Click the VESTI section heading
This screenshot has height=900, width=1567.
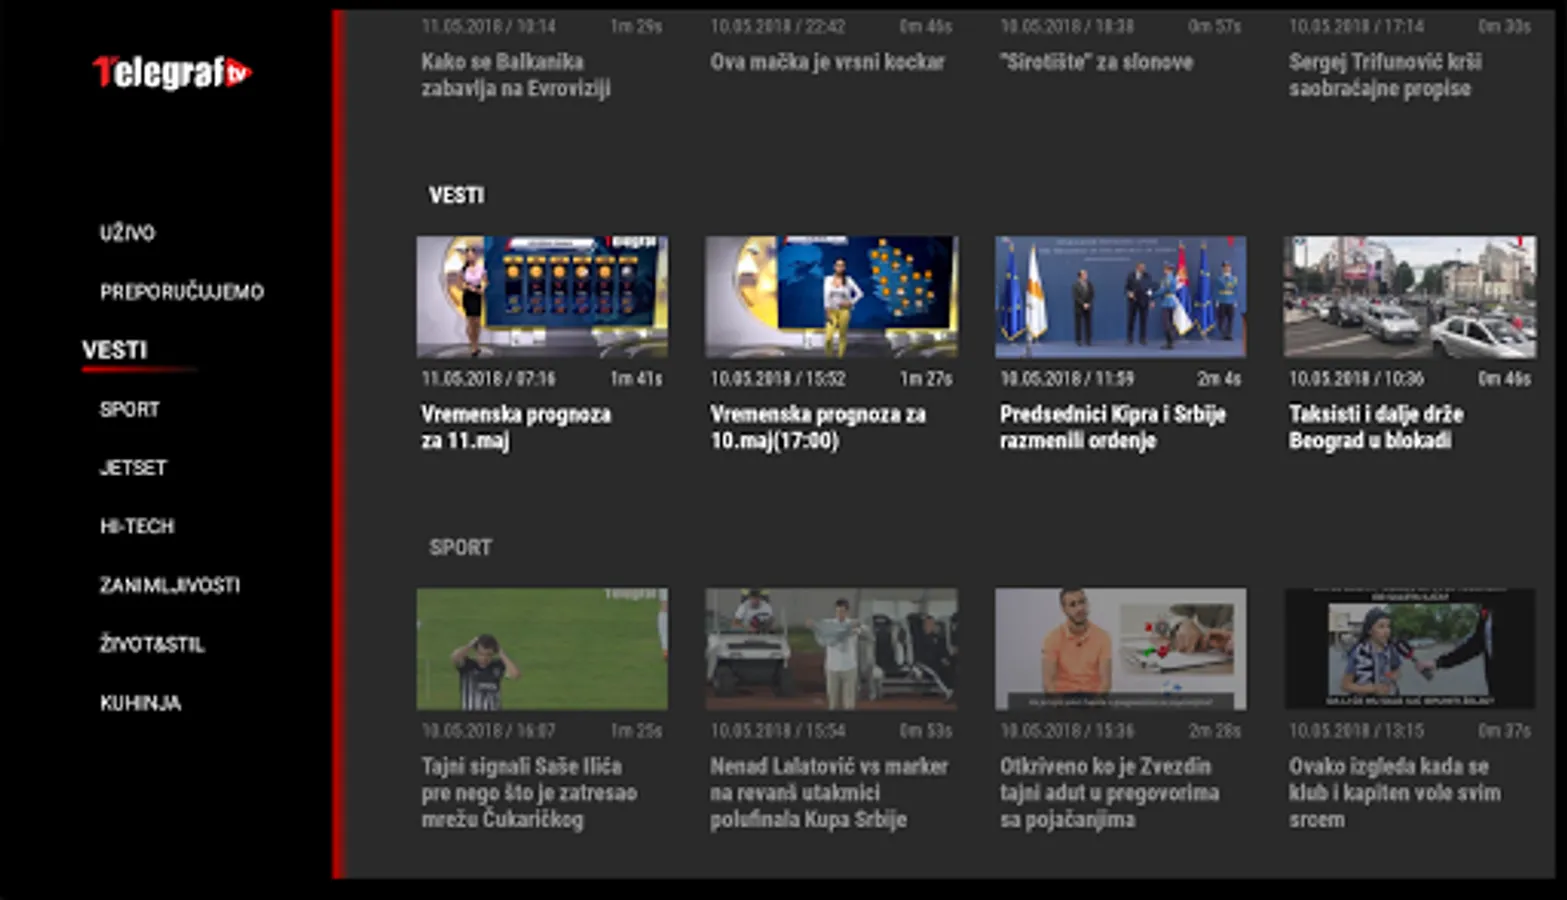456,195
